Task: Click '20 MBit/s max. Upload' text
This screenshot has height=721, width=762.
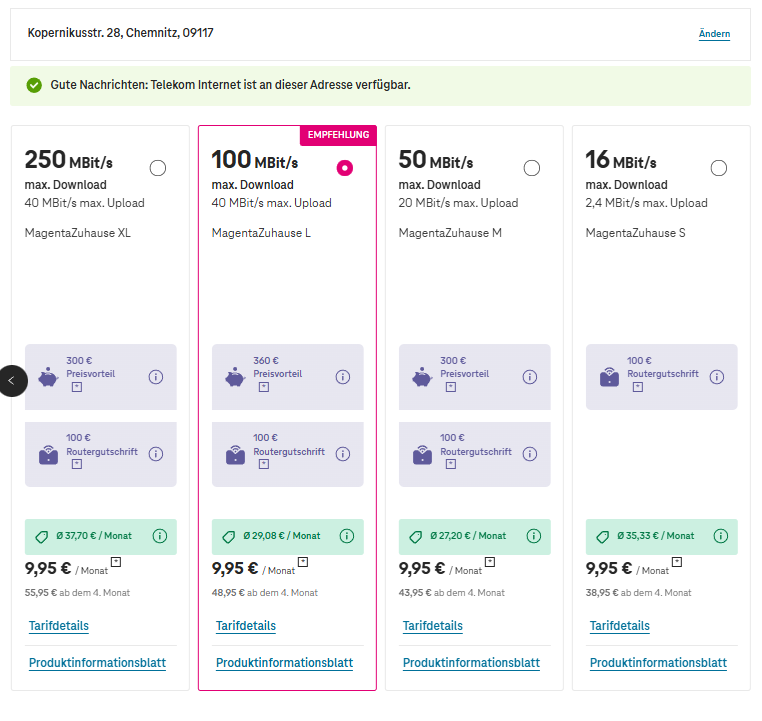Action: 458,203
